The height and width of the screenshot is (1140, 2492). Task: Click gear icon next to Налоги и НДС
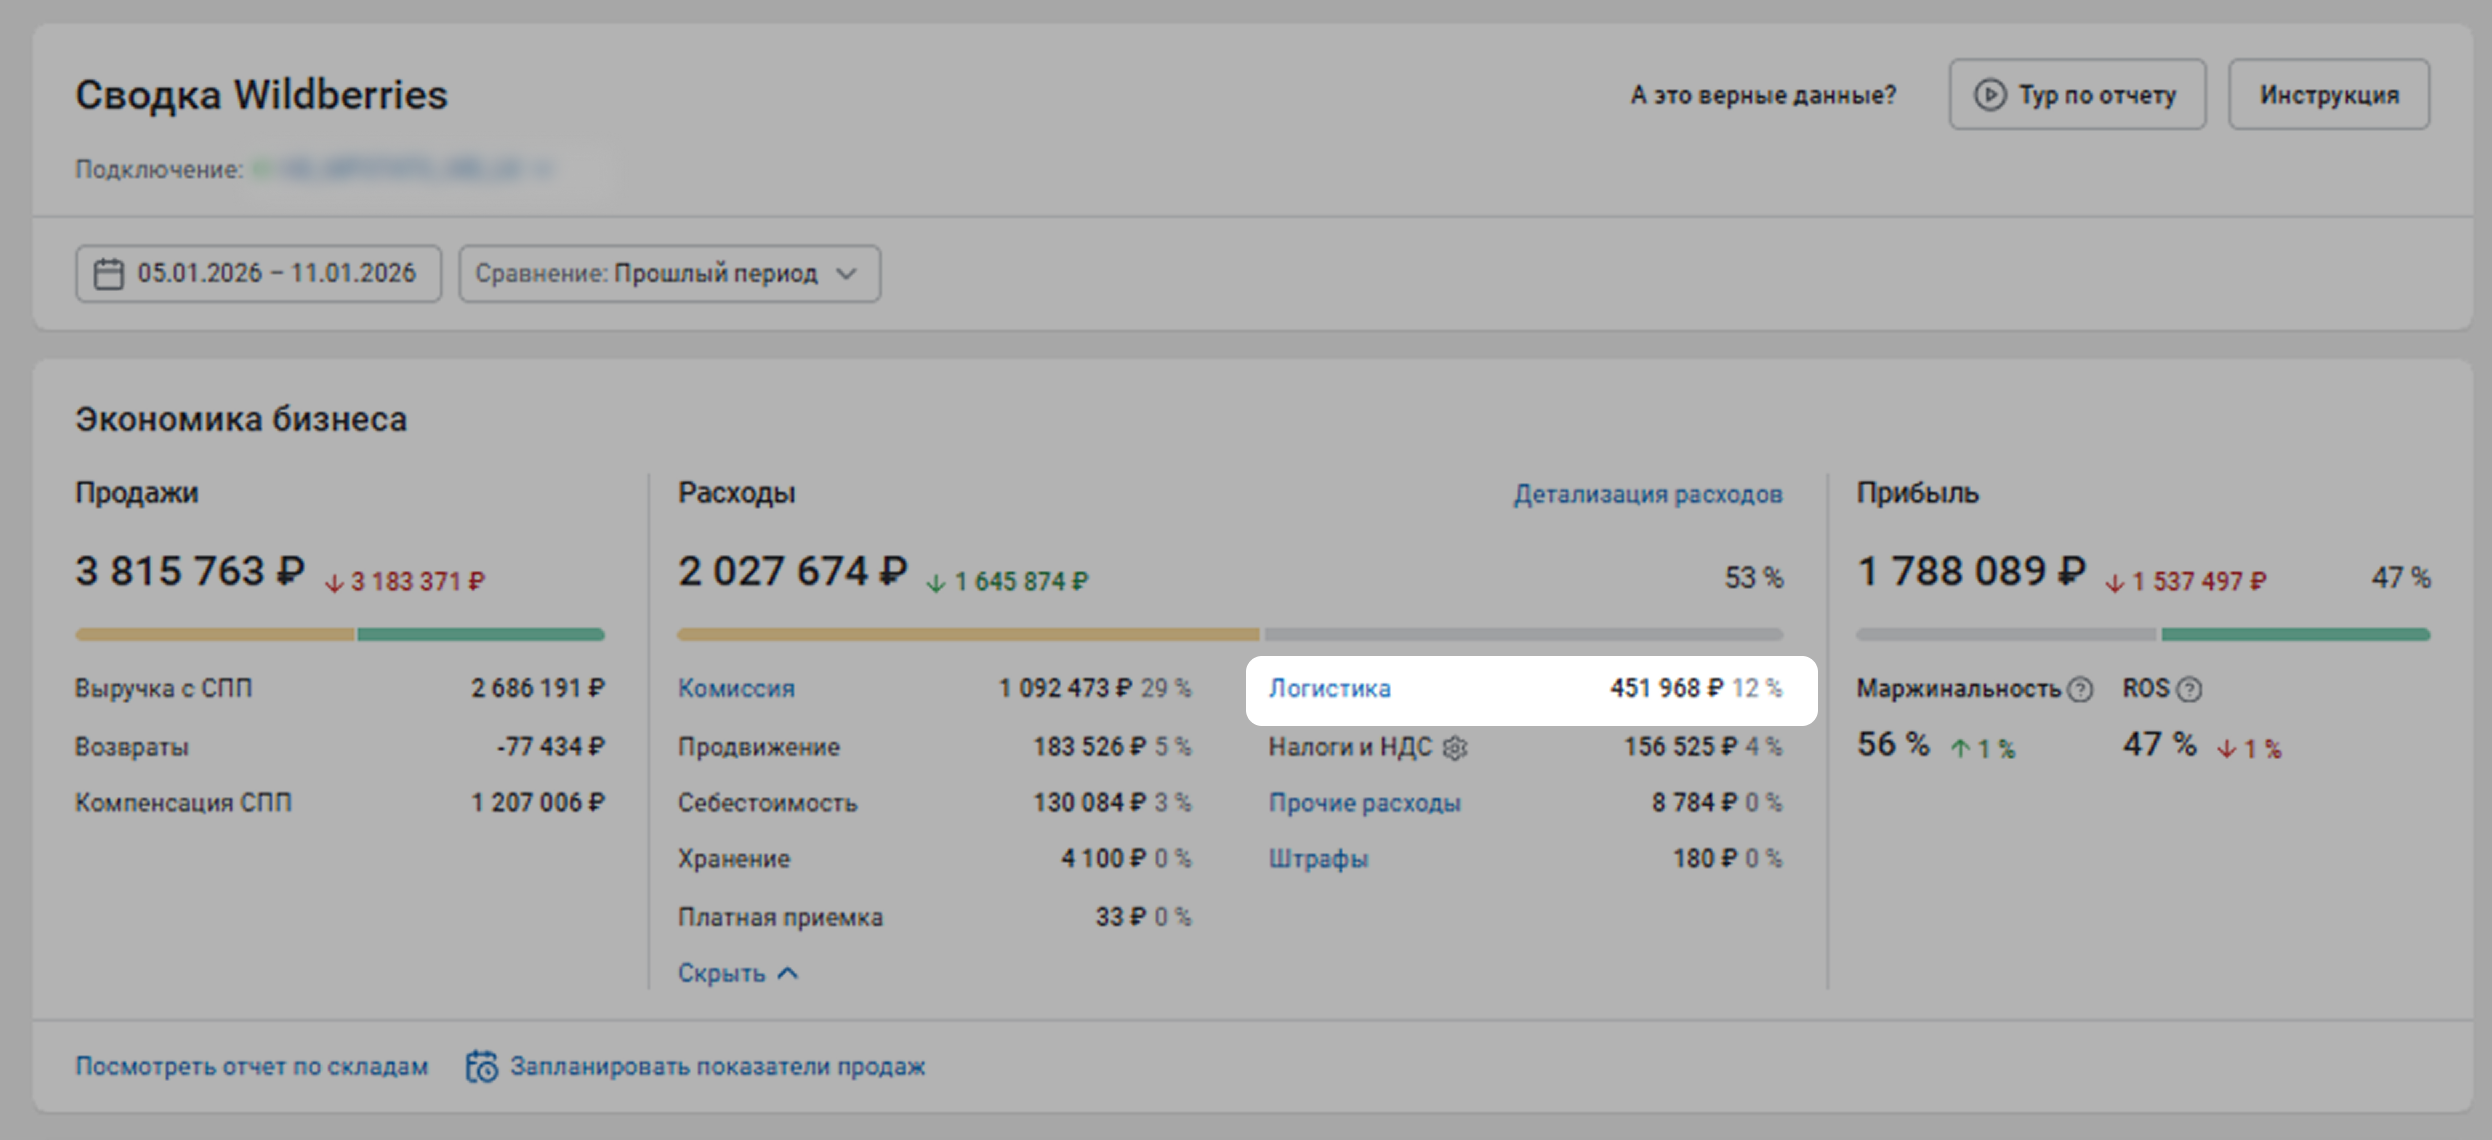tap(1456, 748)
